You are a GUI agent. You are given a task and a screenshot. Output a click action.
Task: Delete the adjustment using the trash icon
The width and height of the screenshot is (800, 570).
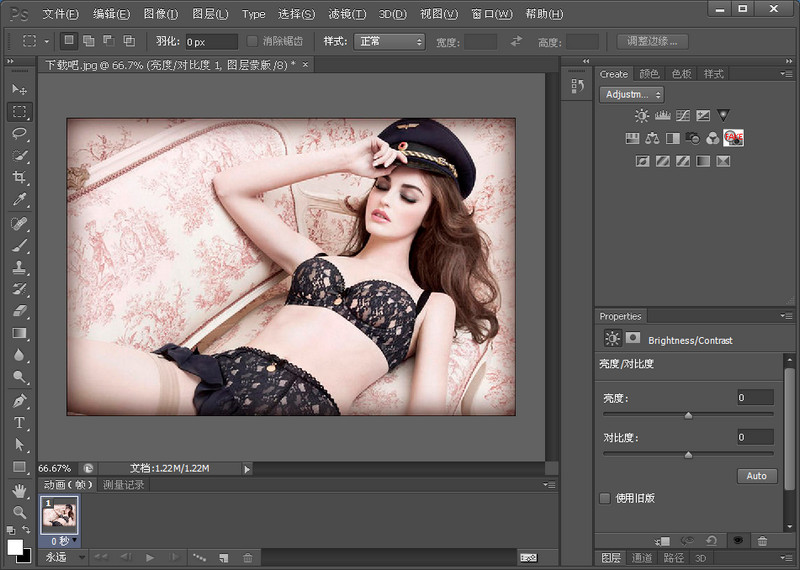point(762,541)
